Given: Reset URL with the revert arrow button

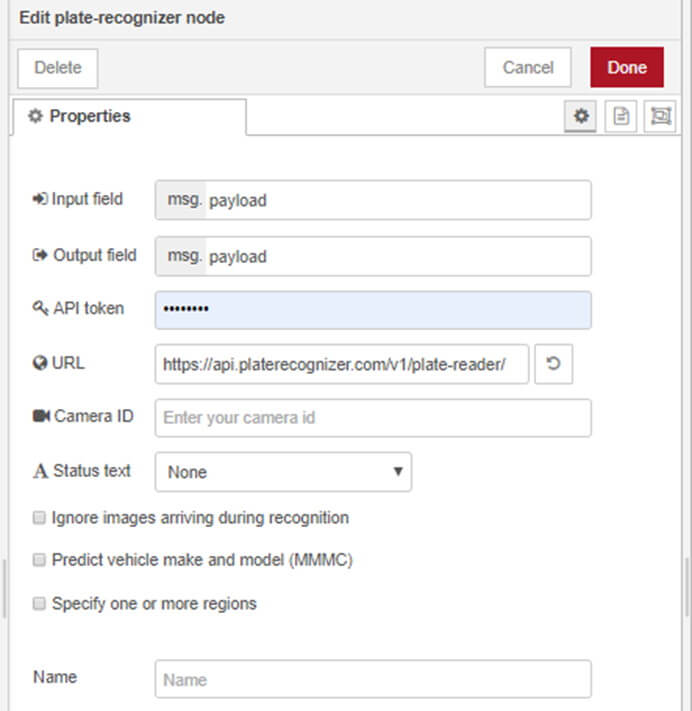Looking at the screenshot, I should pyautogui.click(x=553, y=364).
